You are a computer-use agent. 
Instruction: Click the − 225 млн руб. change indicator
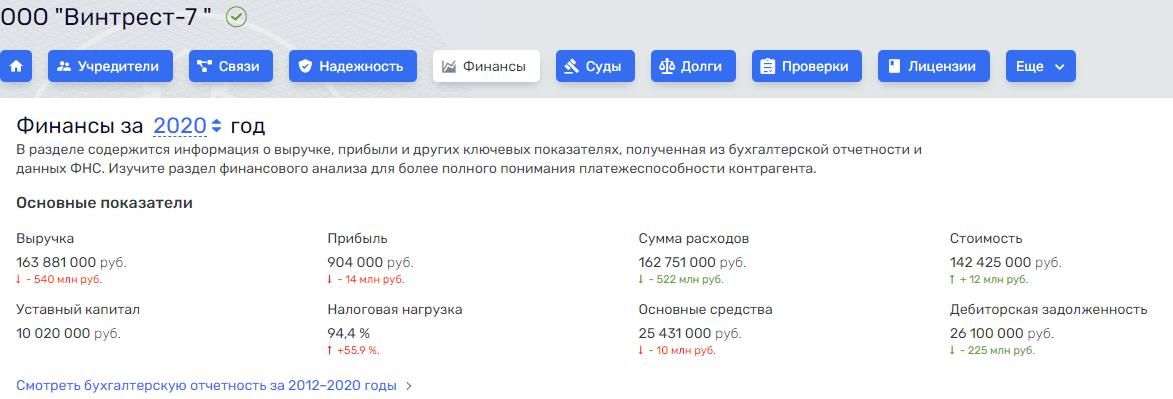[x=992, y=350]
